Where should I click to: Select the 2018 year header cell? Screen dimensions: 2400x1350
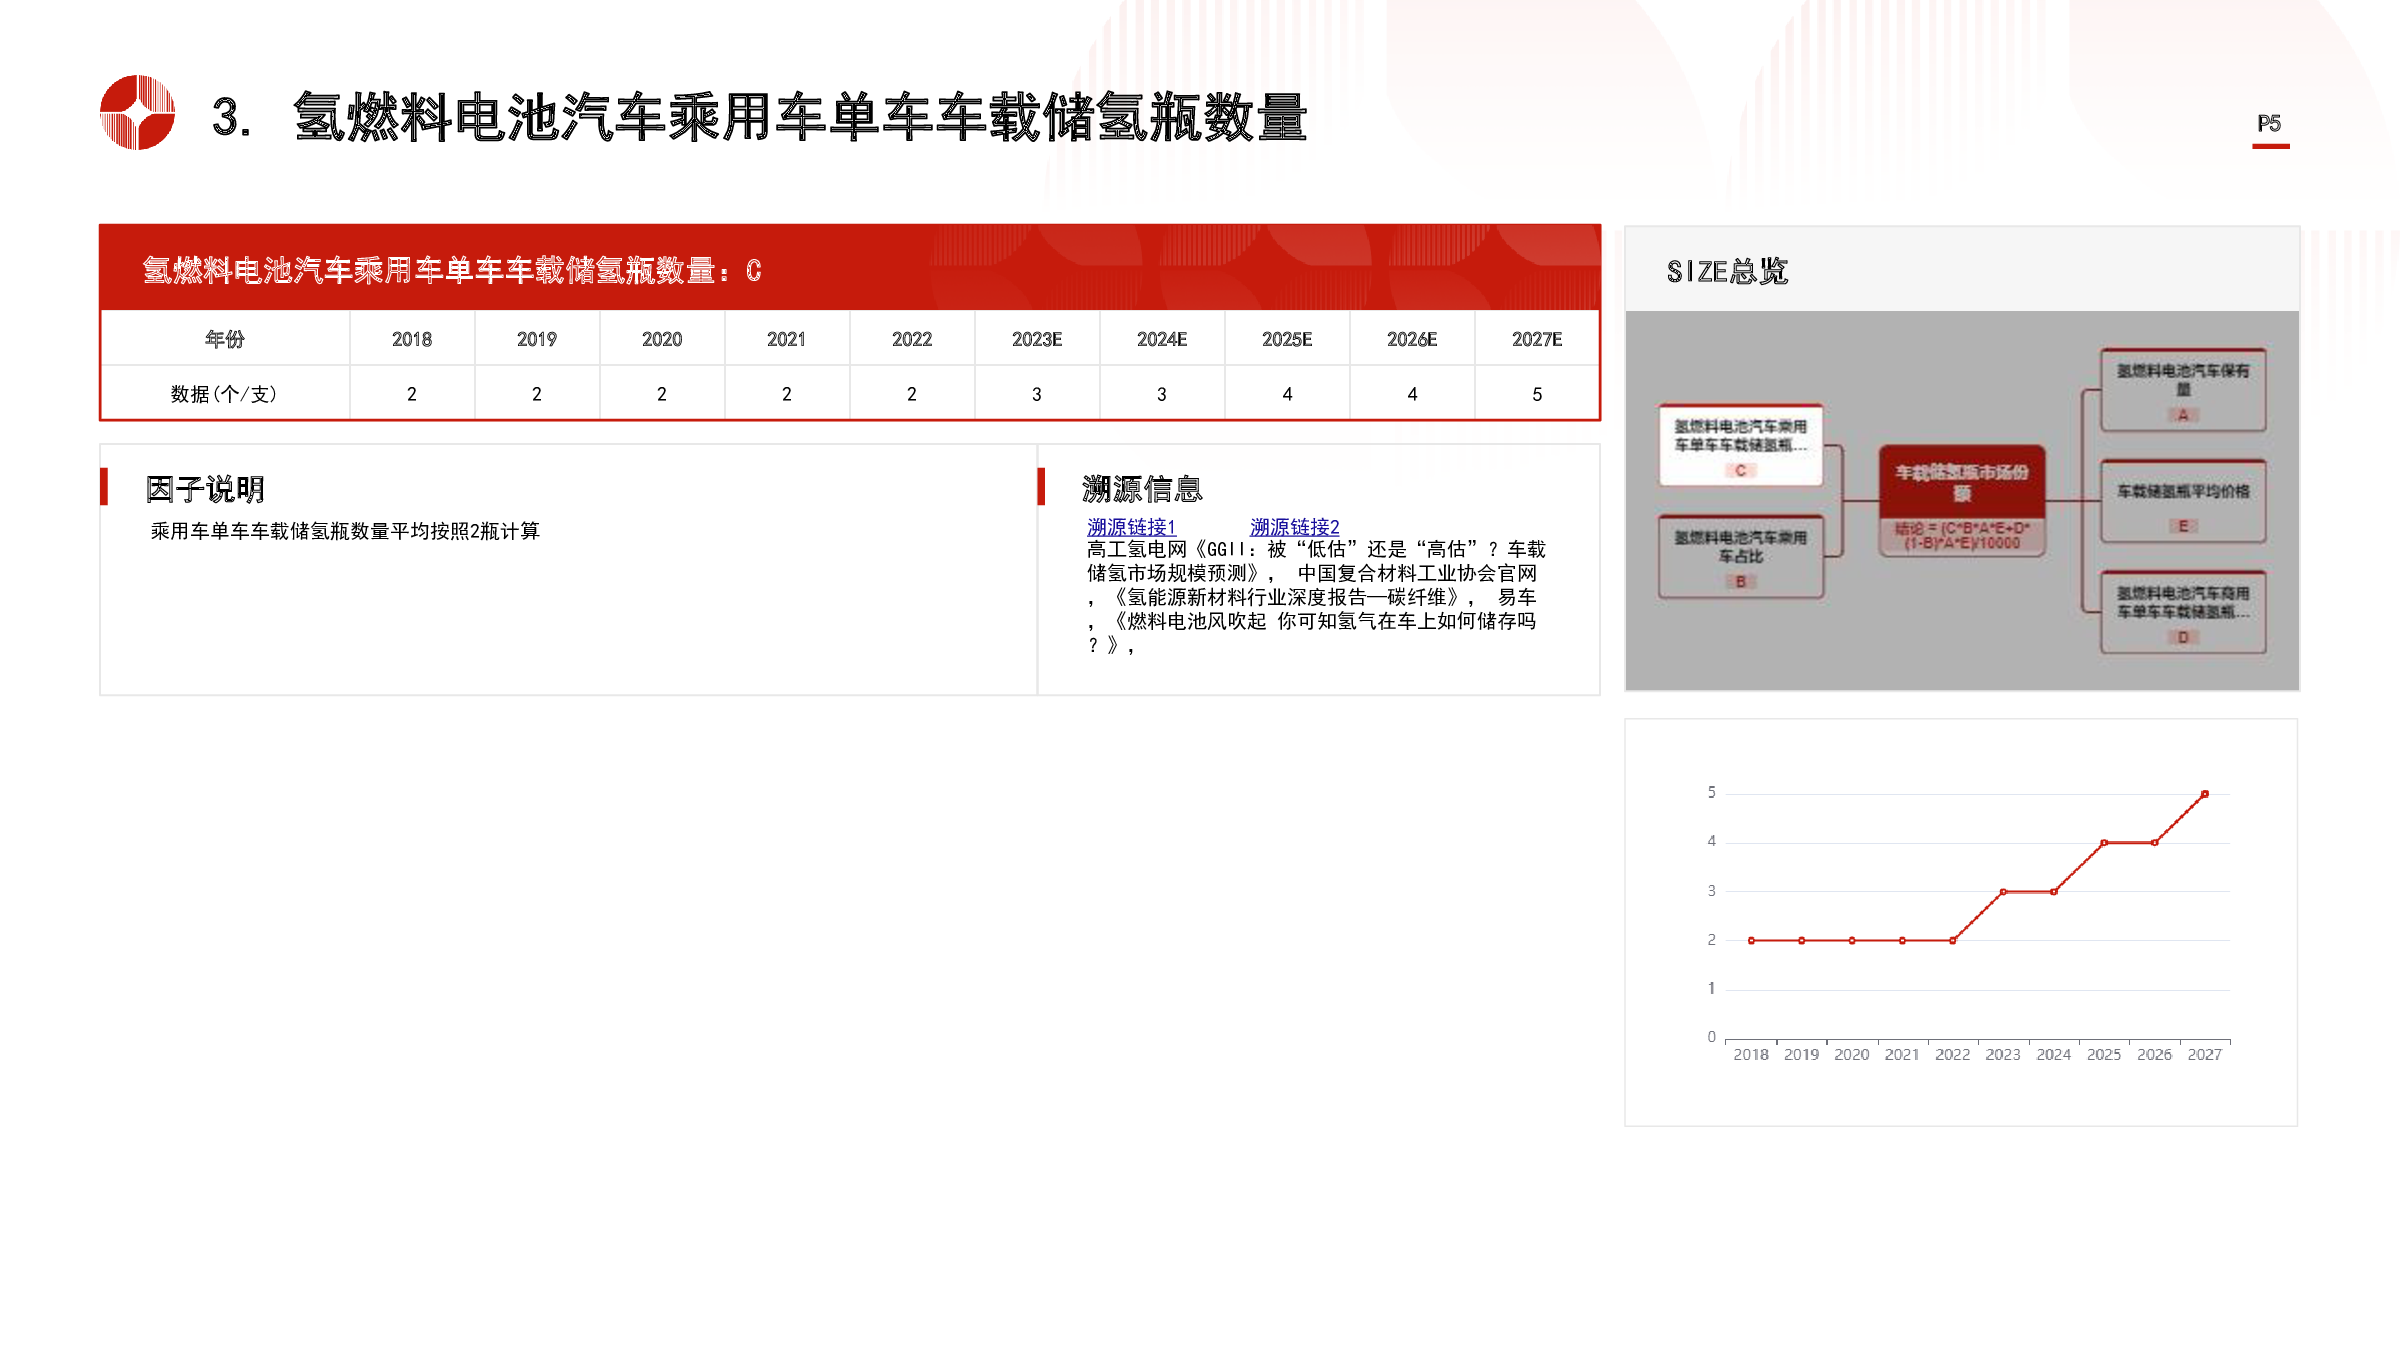tap(412, 339)
